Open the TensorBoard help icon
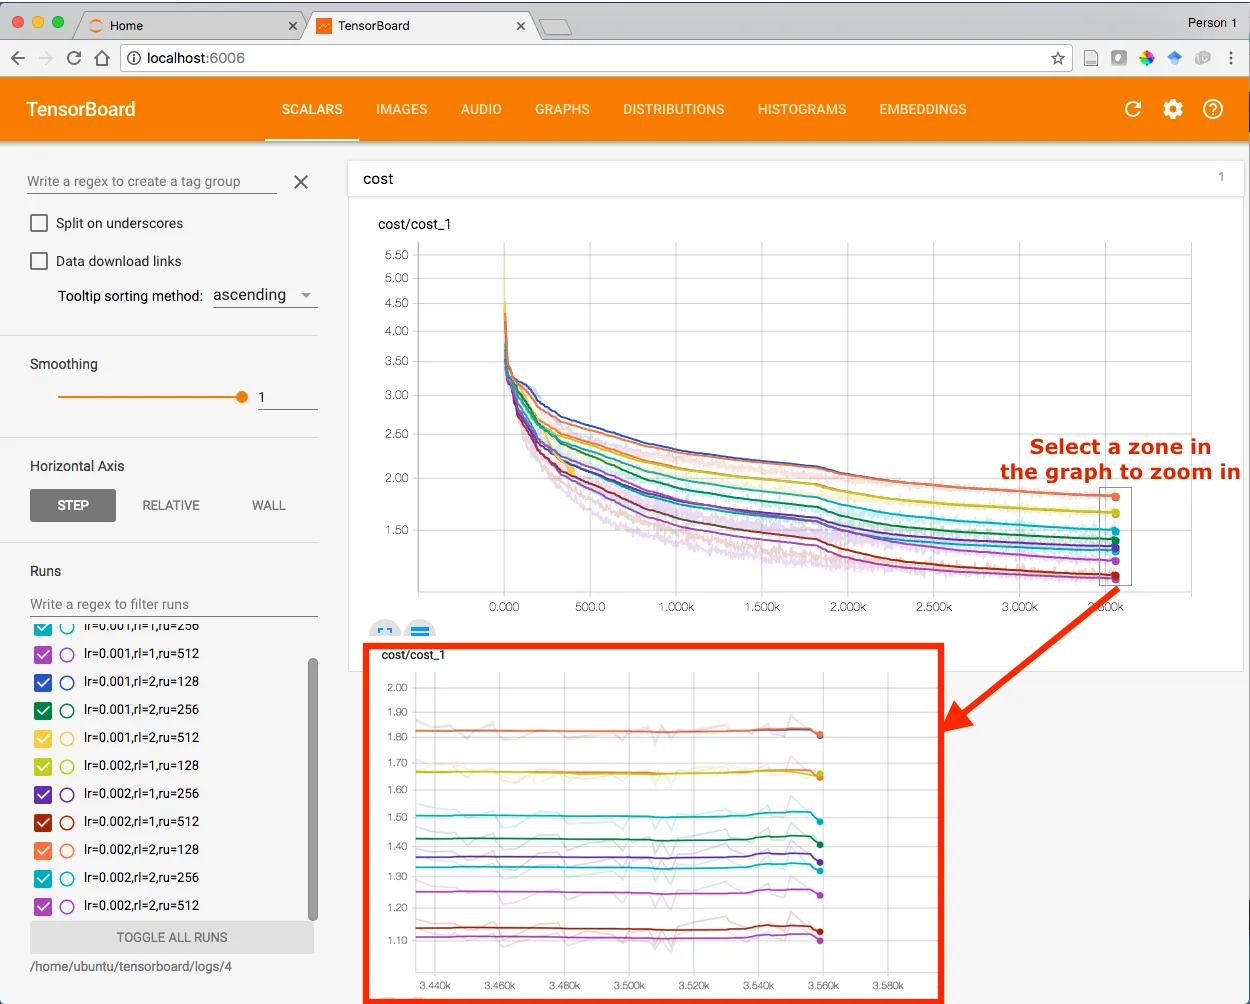Screen dimensions: 1250x1004 coord(1213,109)
